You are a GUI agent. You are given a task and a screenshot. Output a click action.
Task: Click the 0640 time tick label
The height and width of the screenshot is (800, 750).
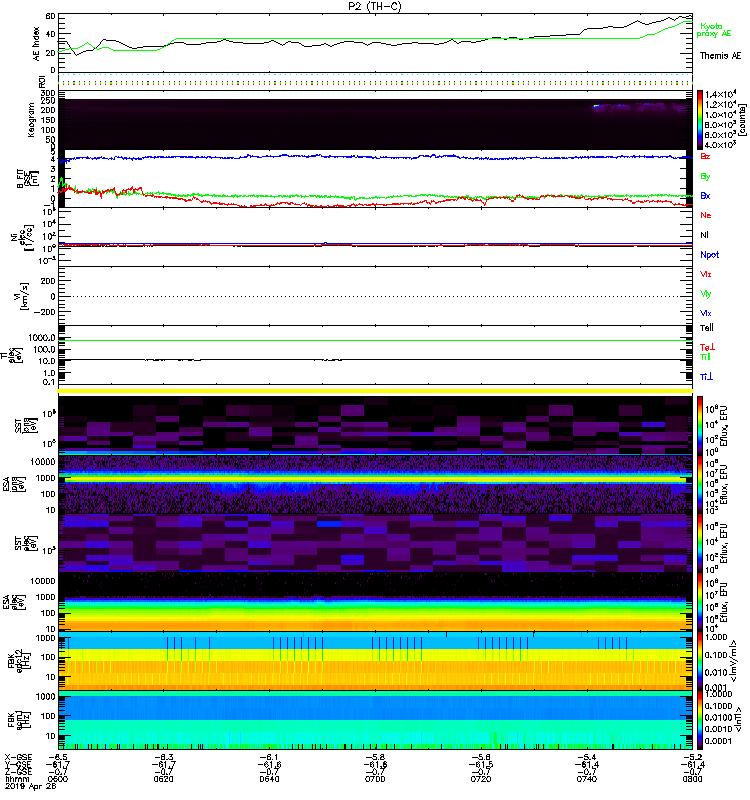(269, 779)
